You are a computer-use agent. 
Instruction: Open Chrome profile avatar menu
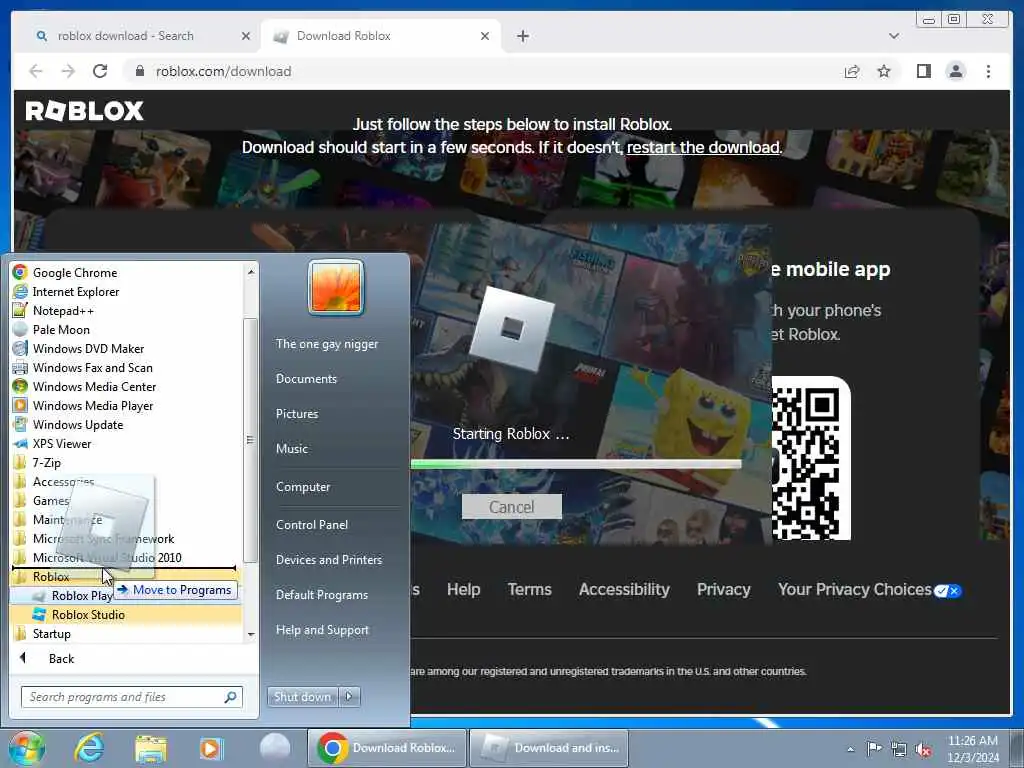point(955,71)
